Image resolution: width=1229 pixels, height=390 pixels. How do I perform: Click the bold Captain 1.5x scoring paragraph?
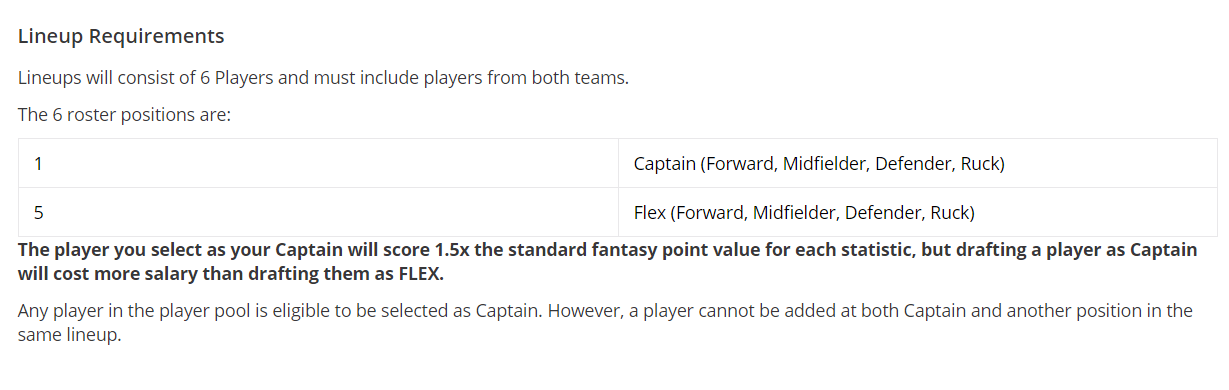click(x=607, y=261)
